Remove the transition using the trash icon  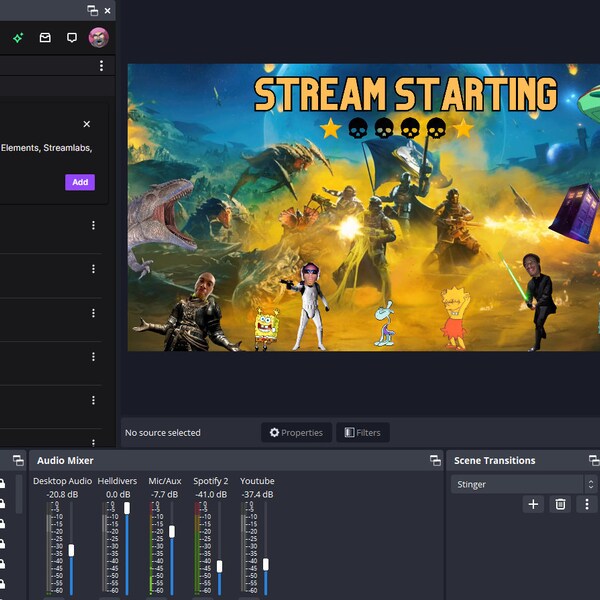560,504
